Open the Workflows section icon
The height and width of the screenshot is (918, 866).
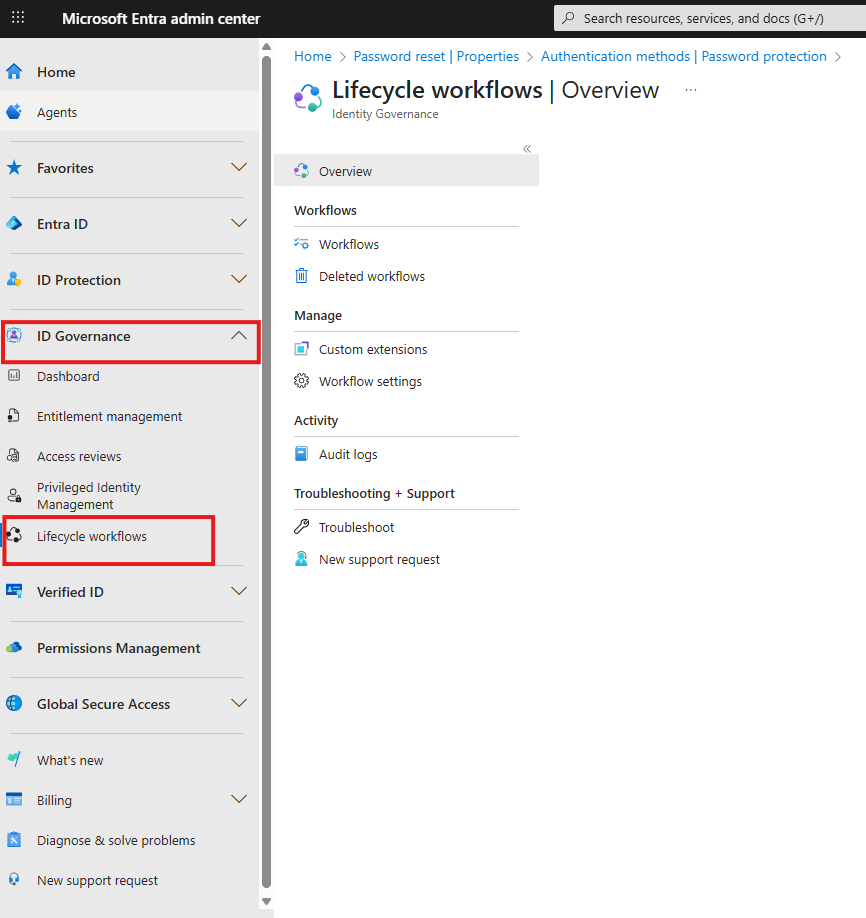tap(302, 243)
